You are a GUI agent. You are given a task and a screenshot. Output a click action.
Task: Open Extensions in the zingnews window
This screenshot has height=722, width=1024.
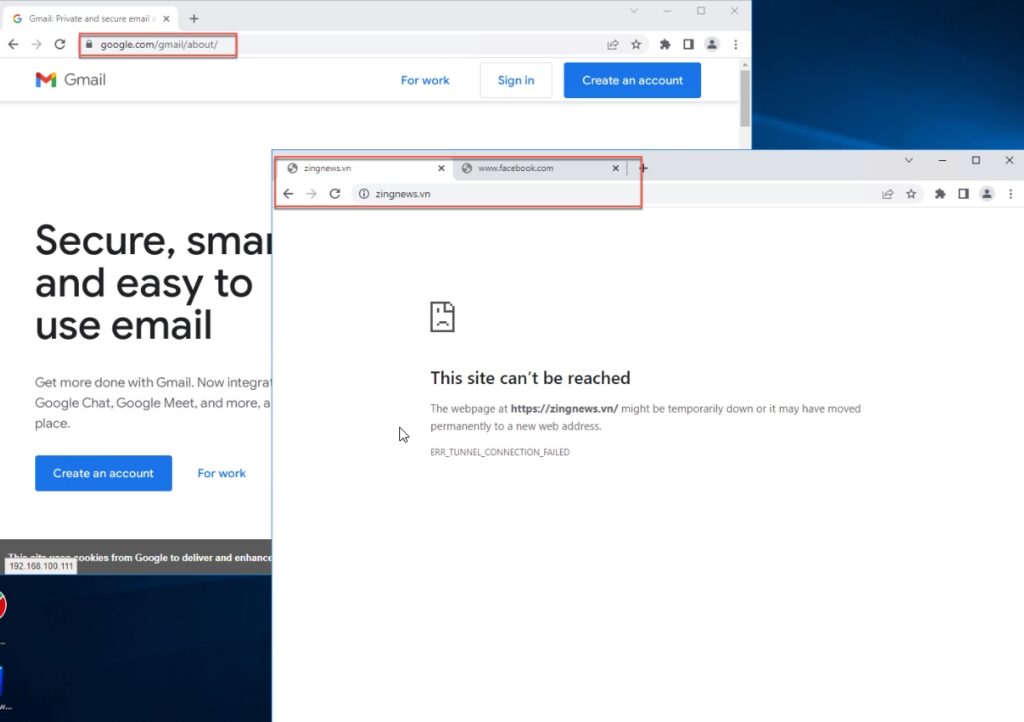pyautogui.click(x=940, y=194)
